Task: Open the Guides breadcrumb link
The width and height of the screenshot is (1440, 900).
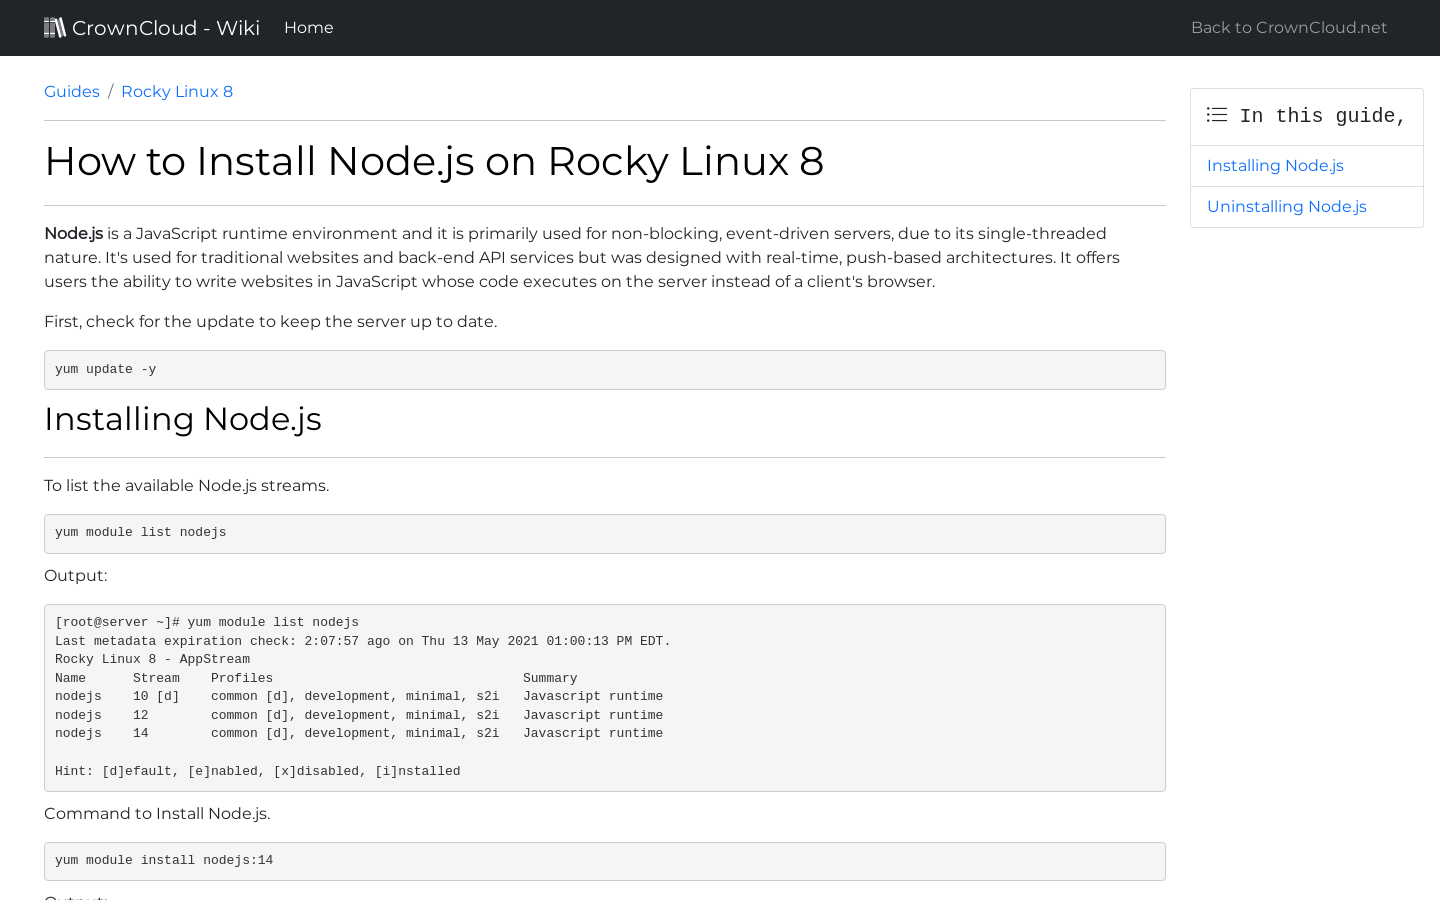Action: (71, 91)
